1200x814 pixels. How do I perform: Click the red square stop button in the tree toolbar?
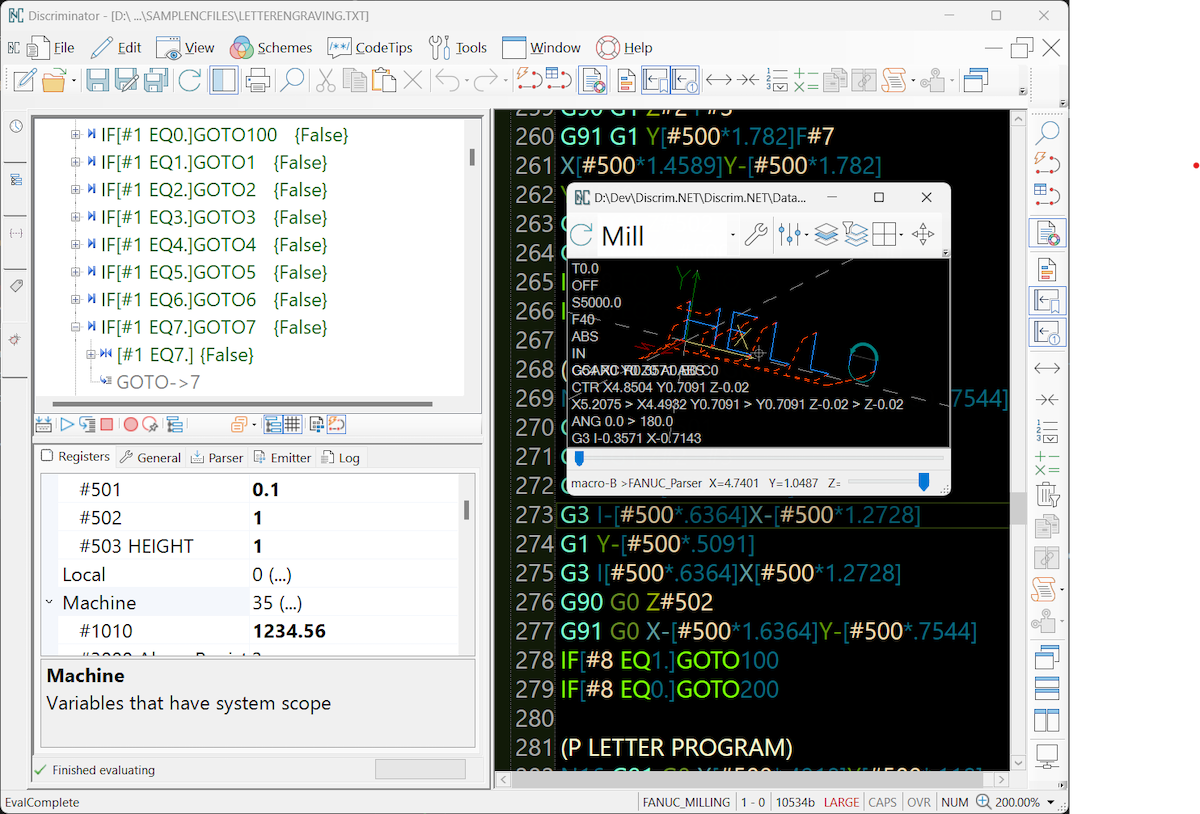(106, 424)
